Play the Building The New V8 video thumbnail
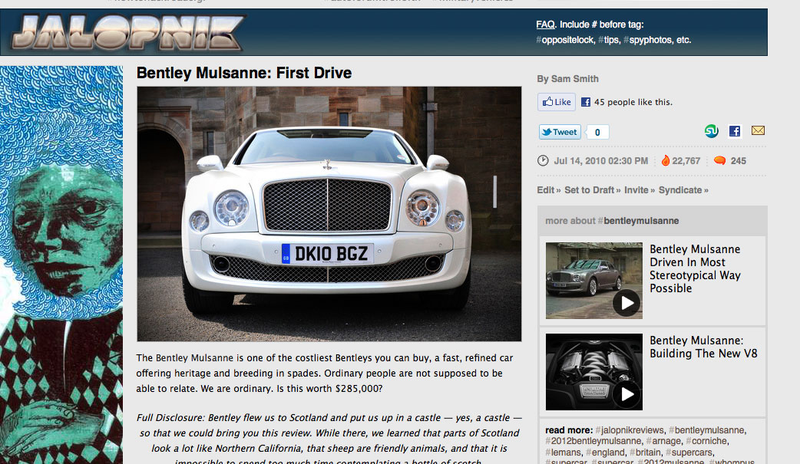Viewport: 800px width, 464px height. [x=594, y=372]
